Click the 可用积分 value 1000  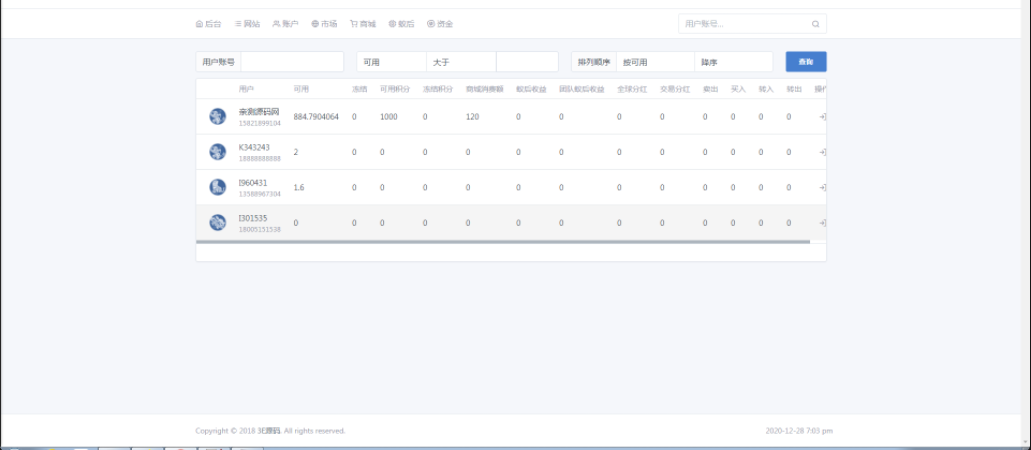389,117
